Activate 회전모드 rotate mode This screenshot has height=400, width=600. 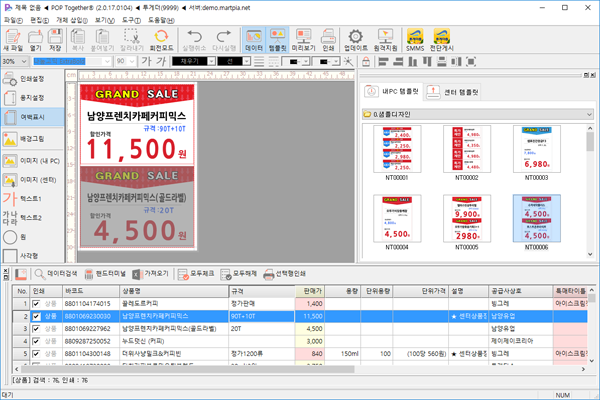click(x=161, y=40)
